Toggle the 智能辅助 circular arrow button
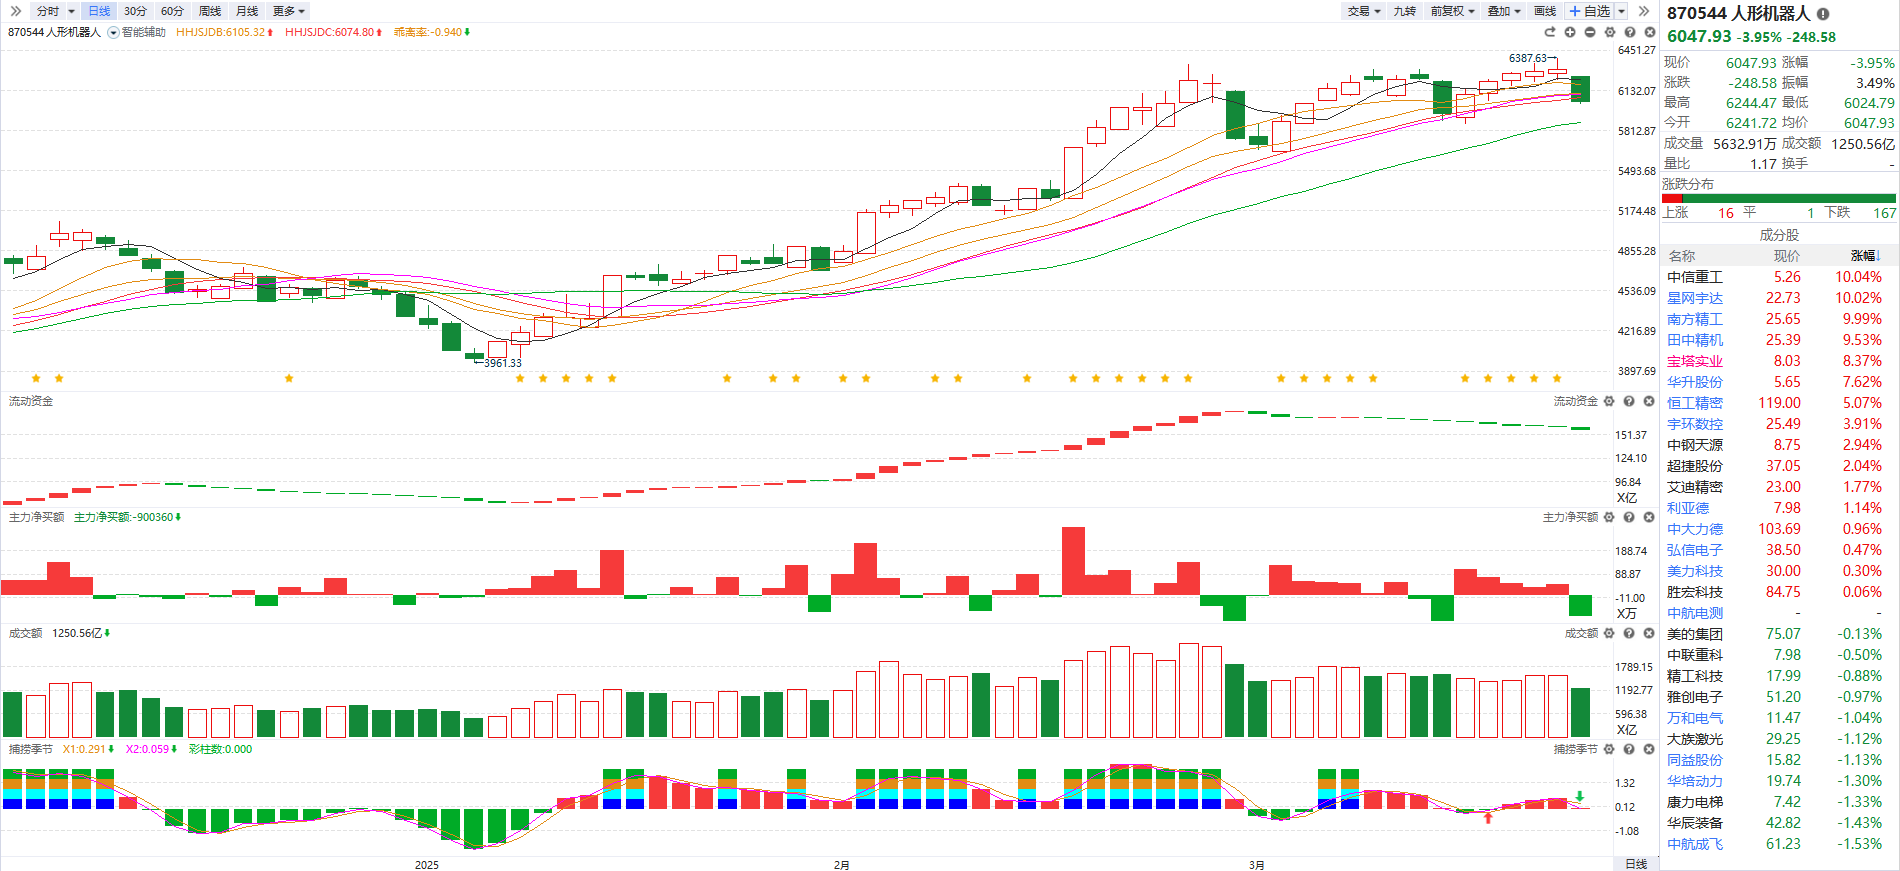Viewport: 1900px width, 871px height. point(113,32)
